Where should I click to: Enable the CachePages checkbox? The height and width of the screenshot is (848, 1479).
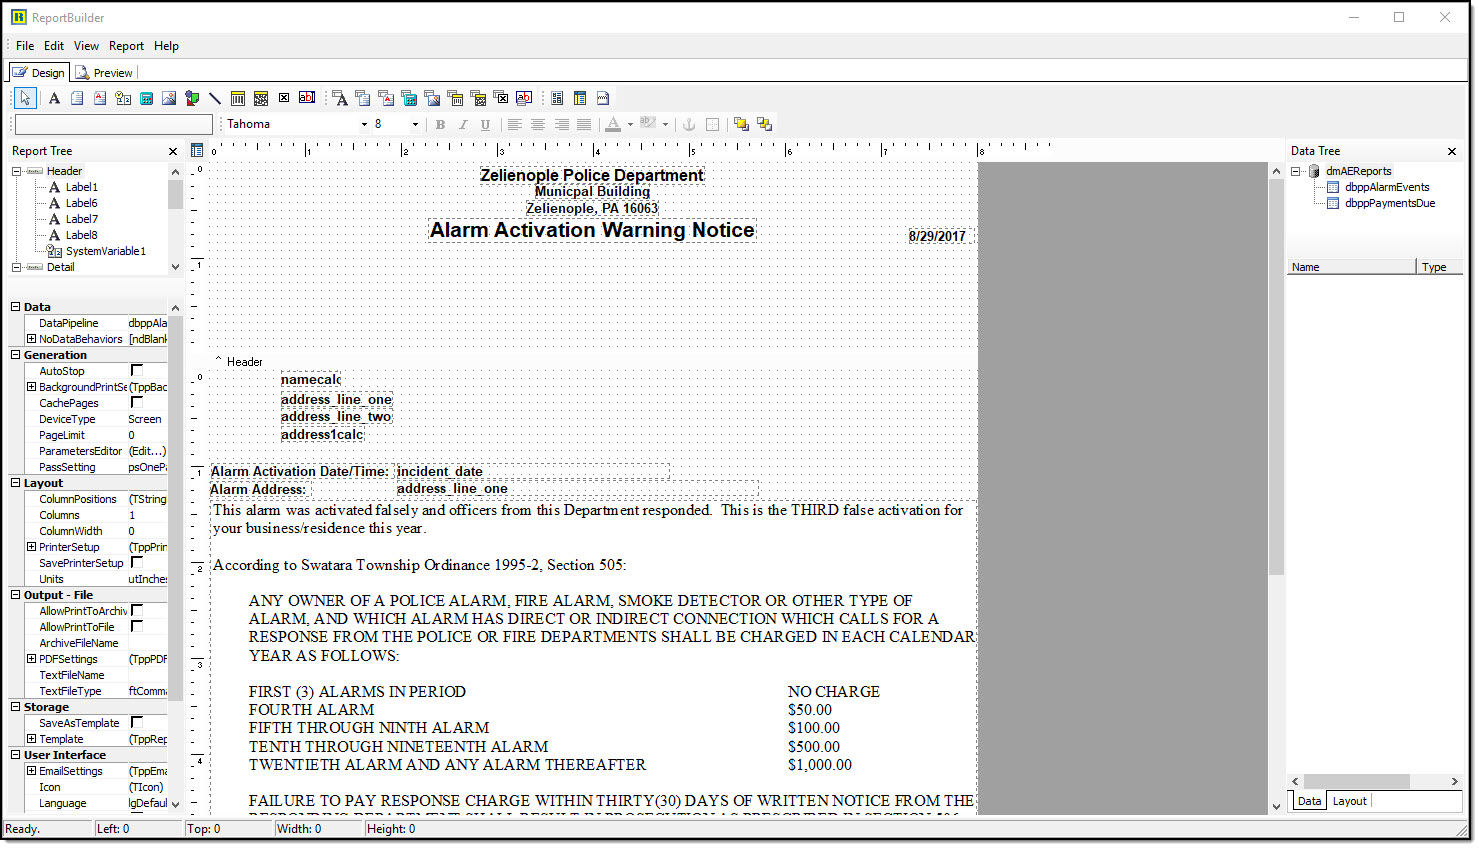[x=137, y=403]
